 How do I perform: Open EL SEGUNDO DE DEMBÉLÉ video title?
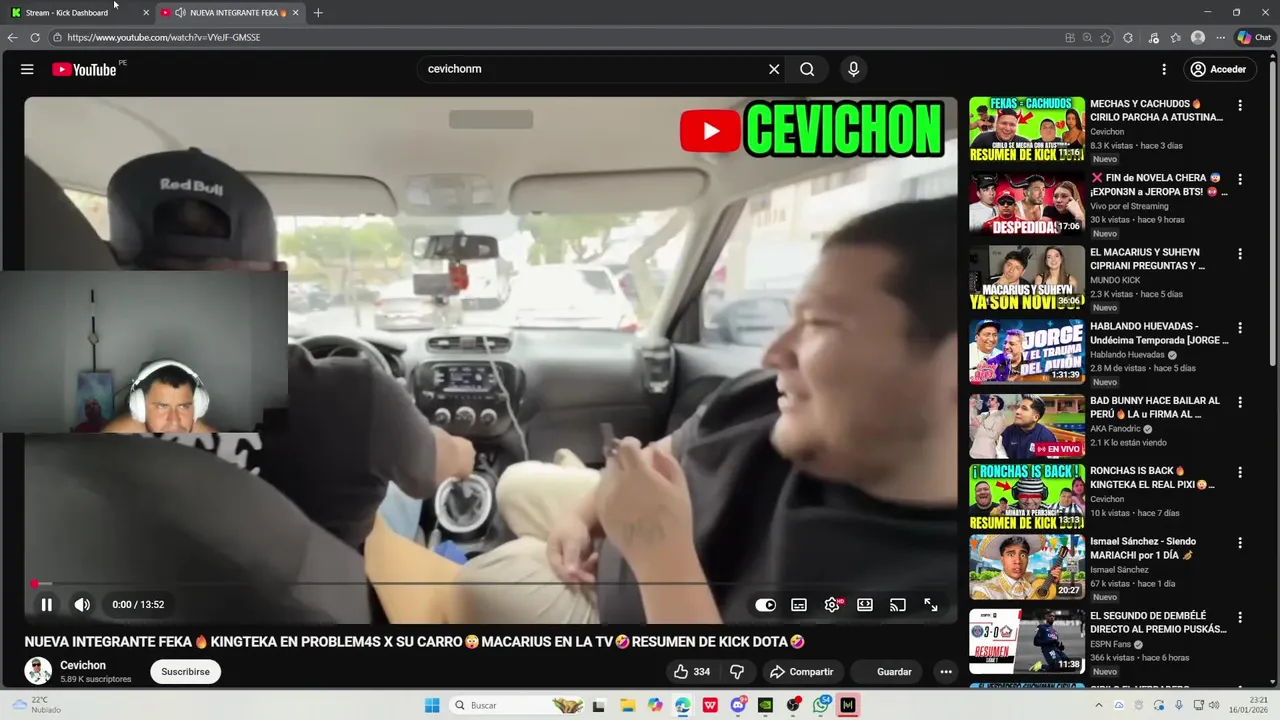pyautogui.click(x=1158, y=622)
